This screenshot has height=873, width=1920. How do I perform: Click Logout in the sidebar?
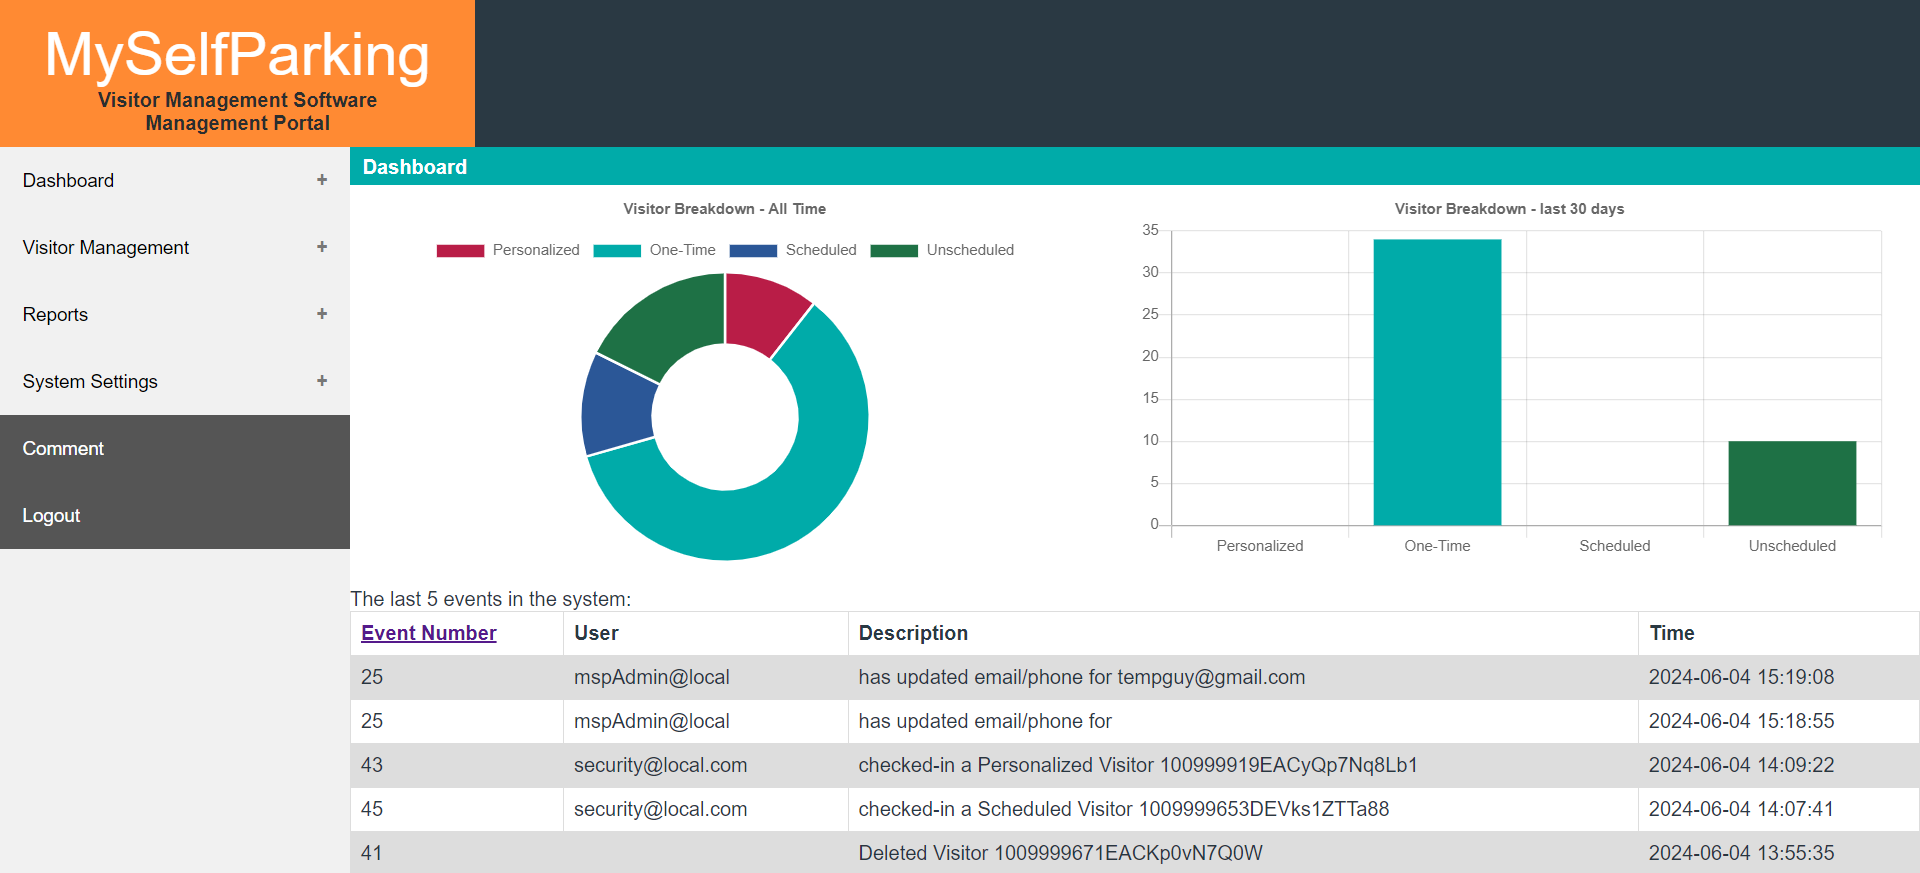pyautogui.click(x=52, y=516)
